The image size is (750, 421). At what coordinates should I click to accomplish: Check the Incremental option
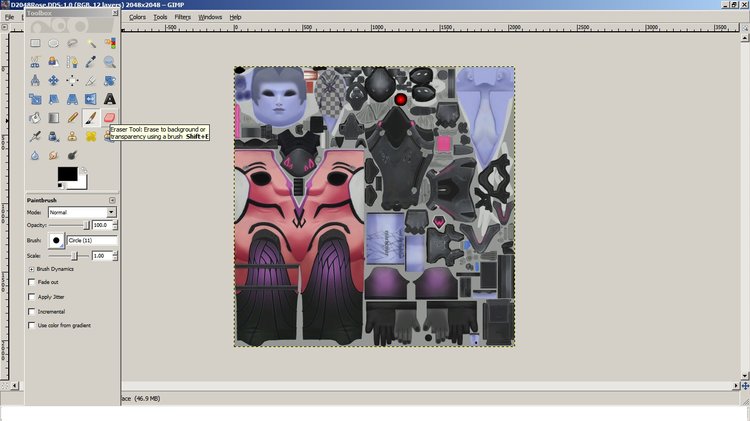click(32, 311)
